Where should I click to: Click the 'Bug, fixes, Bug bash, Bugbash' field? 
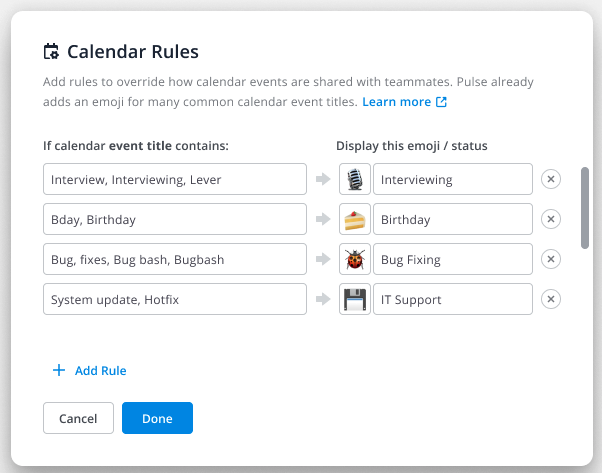(x=175, y=259)
